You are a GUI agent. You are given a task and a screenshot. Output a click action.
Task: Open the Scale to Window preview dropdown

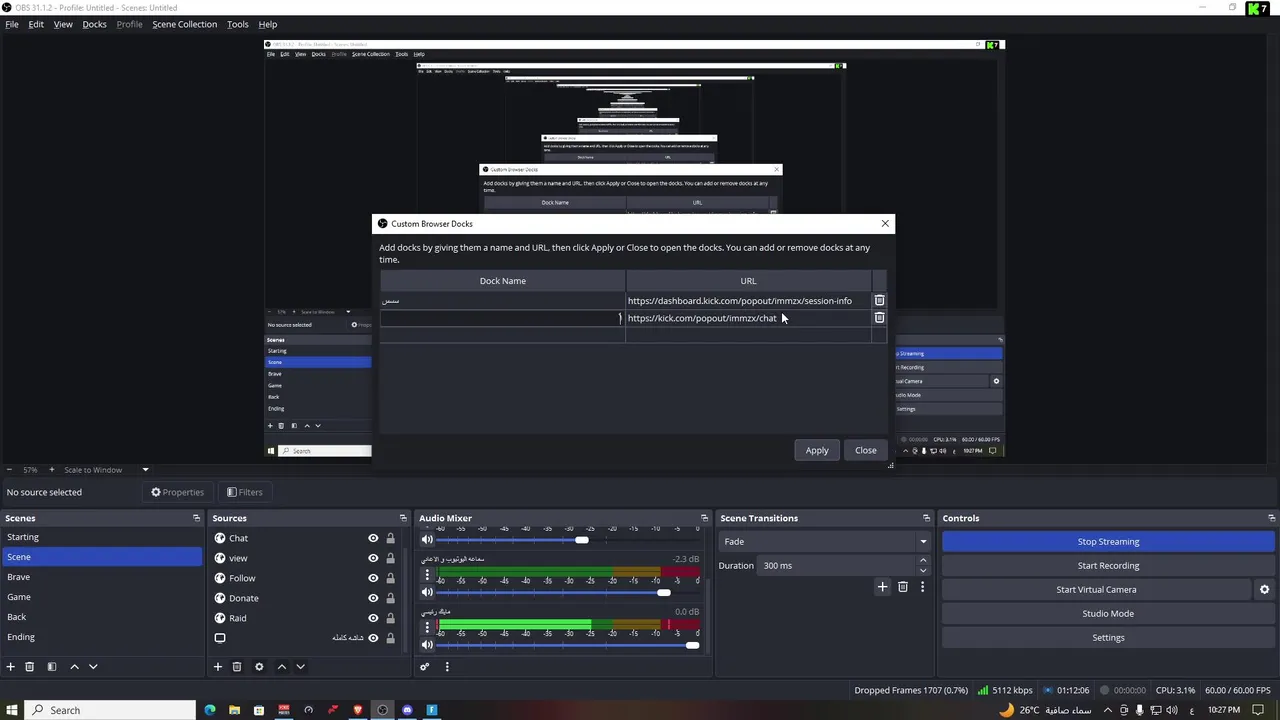click(x=106, y=470)
